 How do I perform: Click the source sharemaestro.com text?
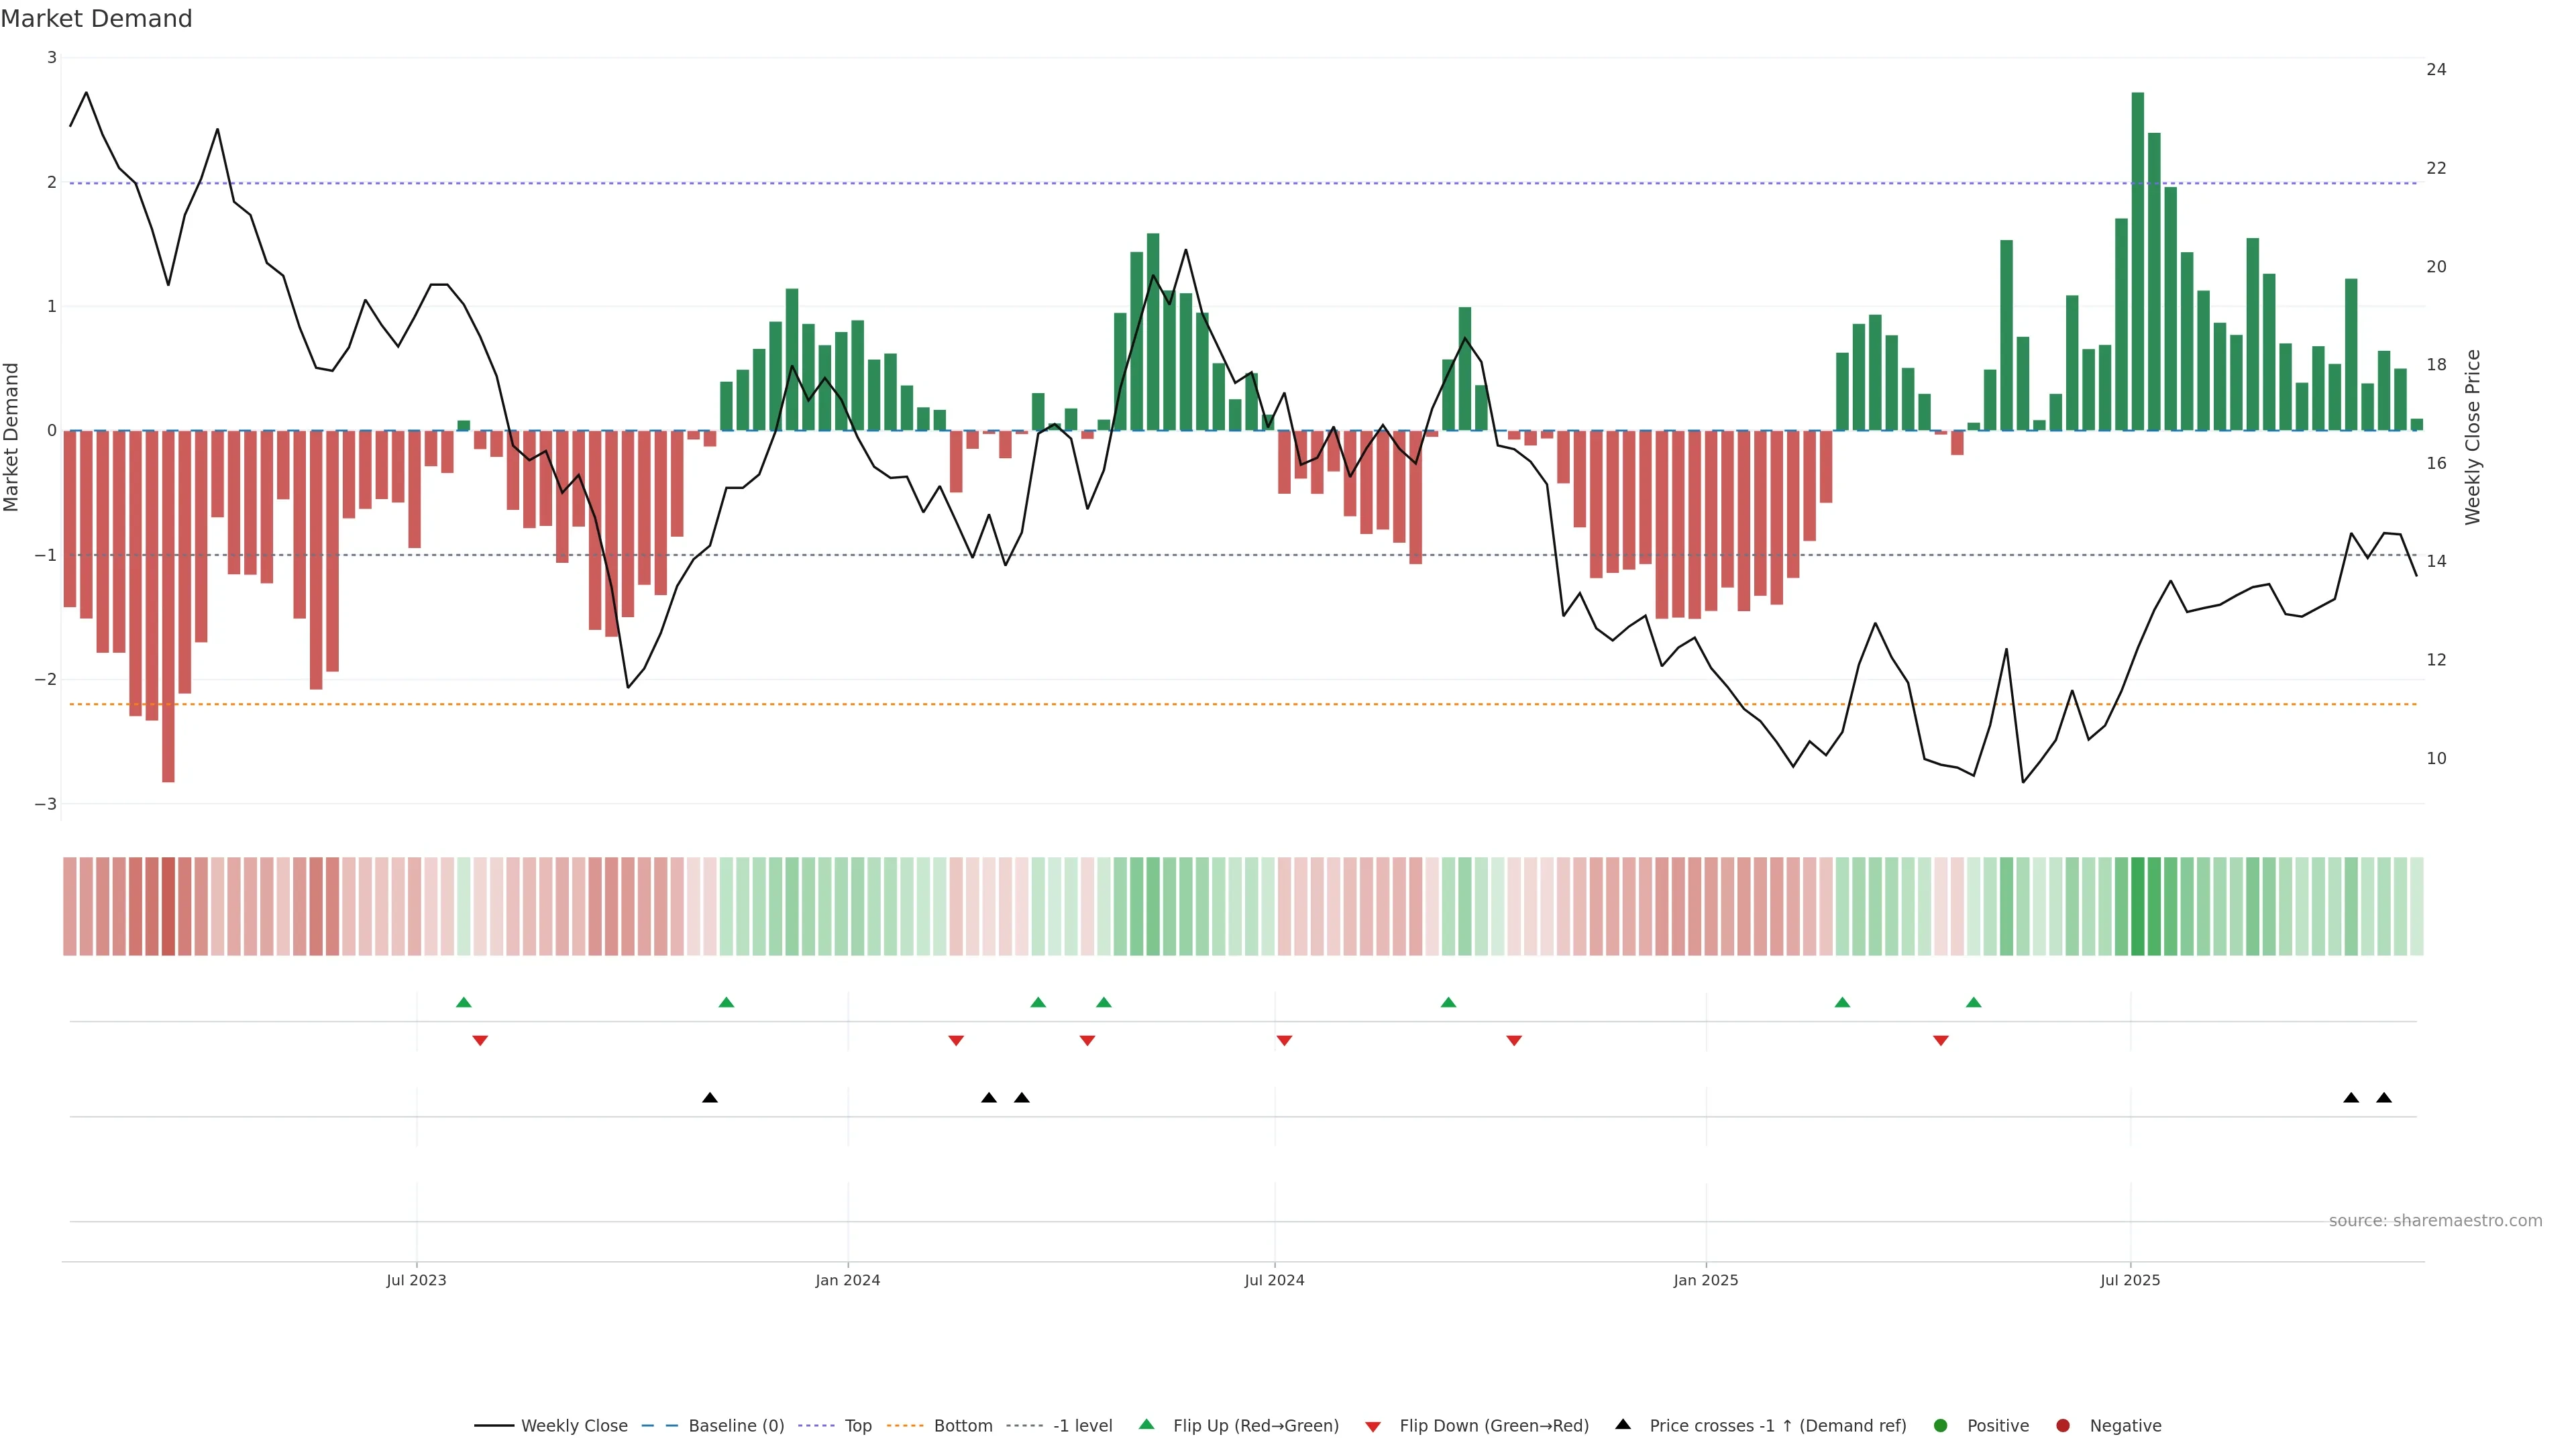(x=2435, y=1220)
